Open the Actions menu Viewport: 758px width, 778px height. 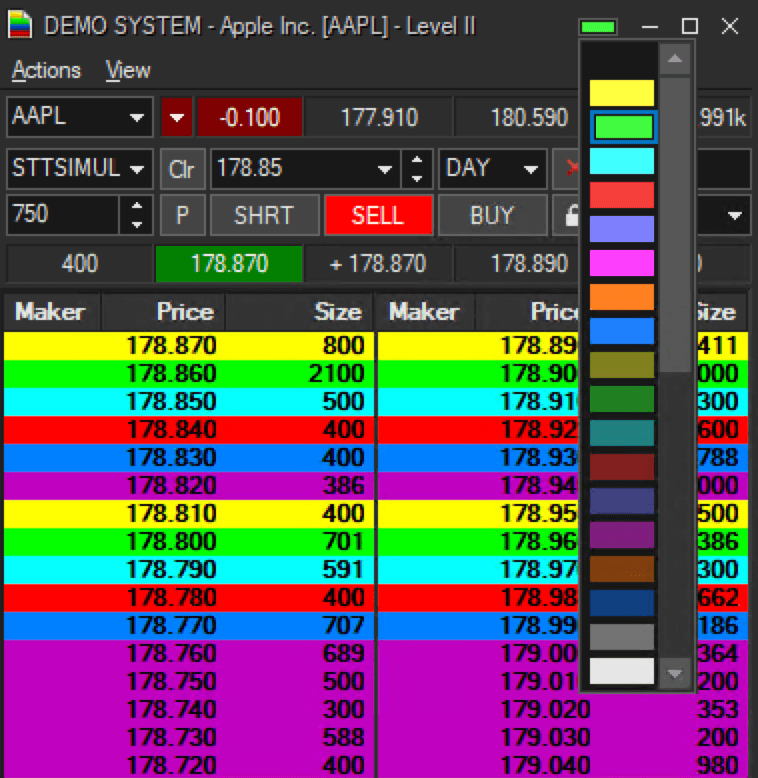[x=46, y=70]
